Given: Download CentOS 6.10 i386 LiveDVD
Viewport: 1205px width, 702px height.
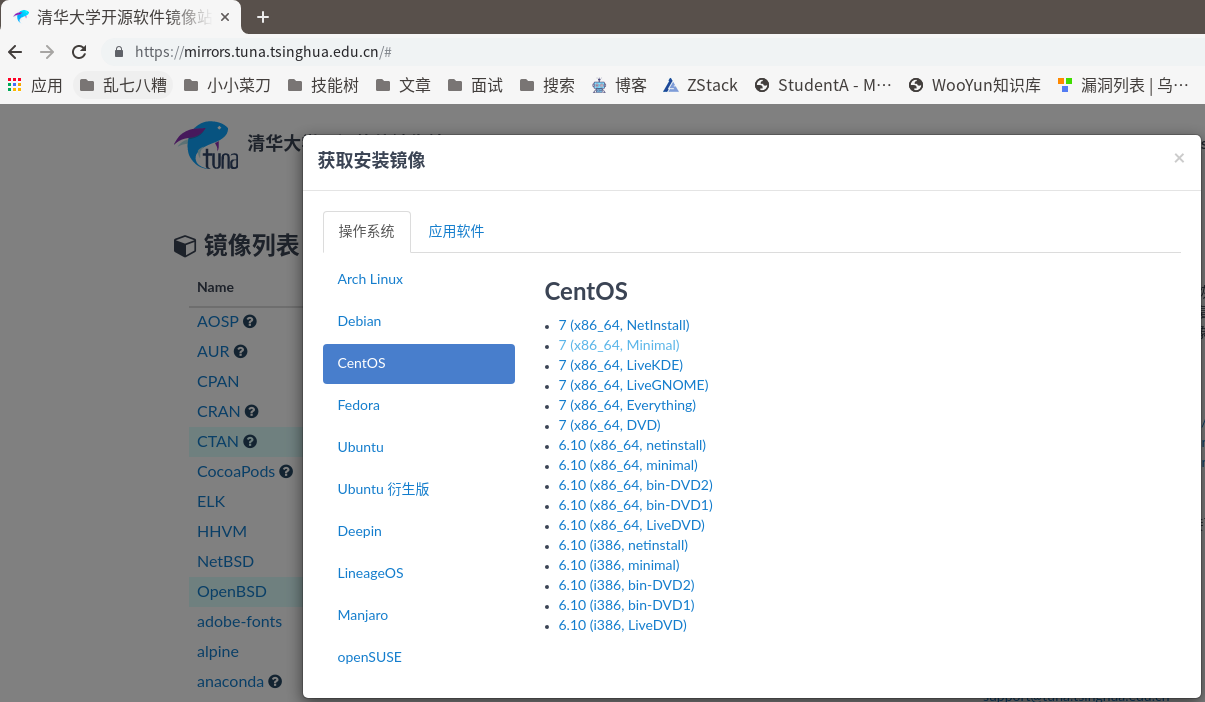Looking at the screenshot, I should coord(623,625).
